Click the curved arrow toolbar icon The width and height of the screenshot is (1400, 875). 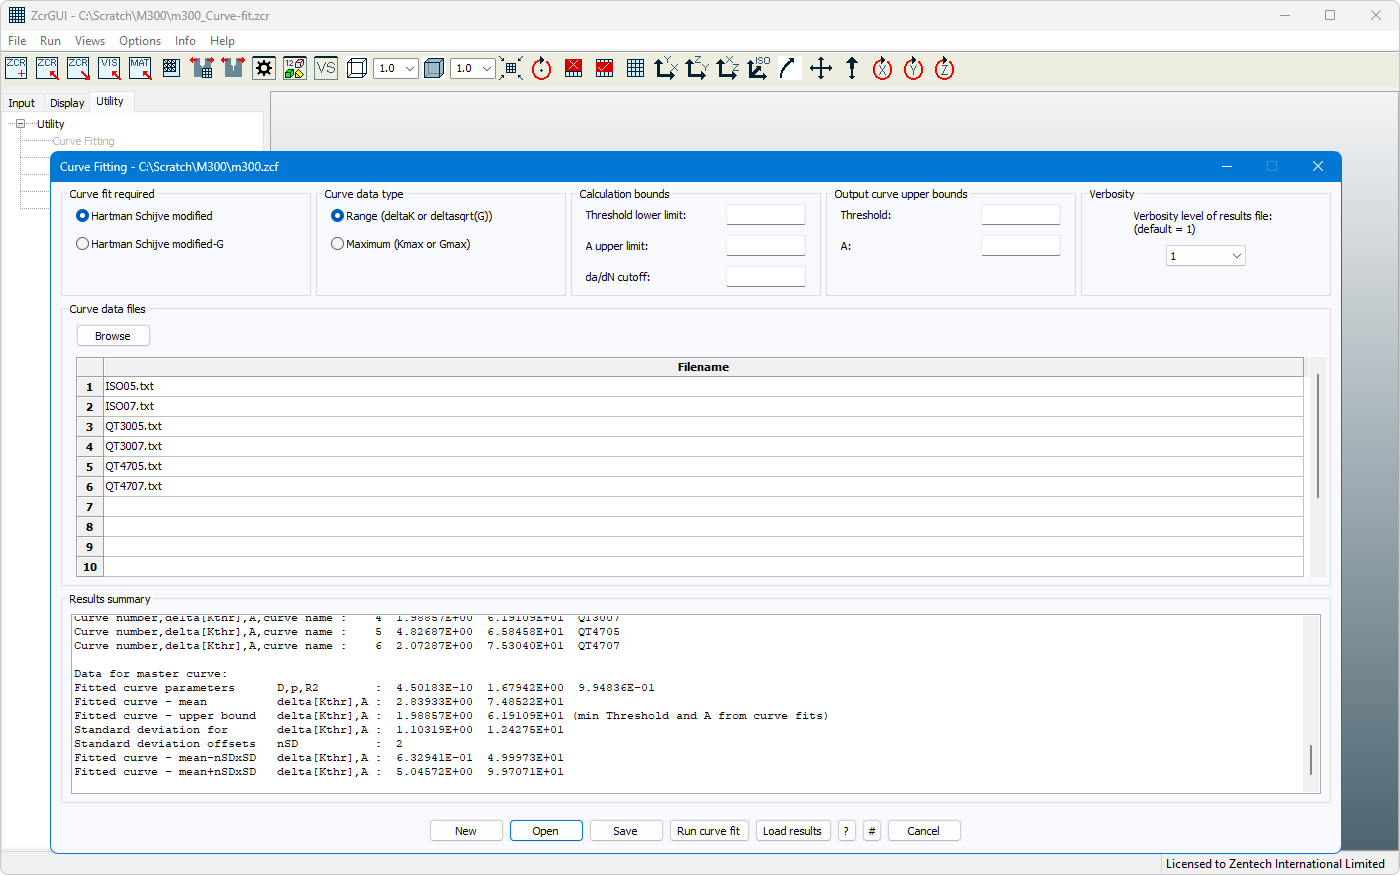click(790, 68)
